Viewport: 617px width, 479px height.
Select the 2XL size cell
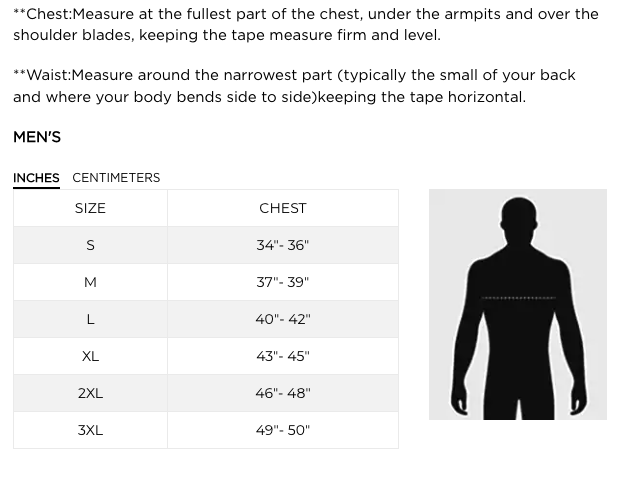(x=90, y=393)
